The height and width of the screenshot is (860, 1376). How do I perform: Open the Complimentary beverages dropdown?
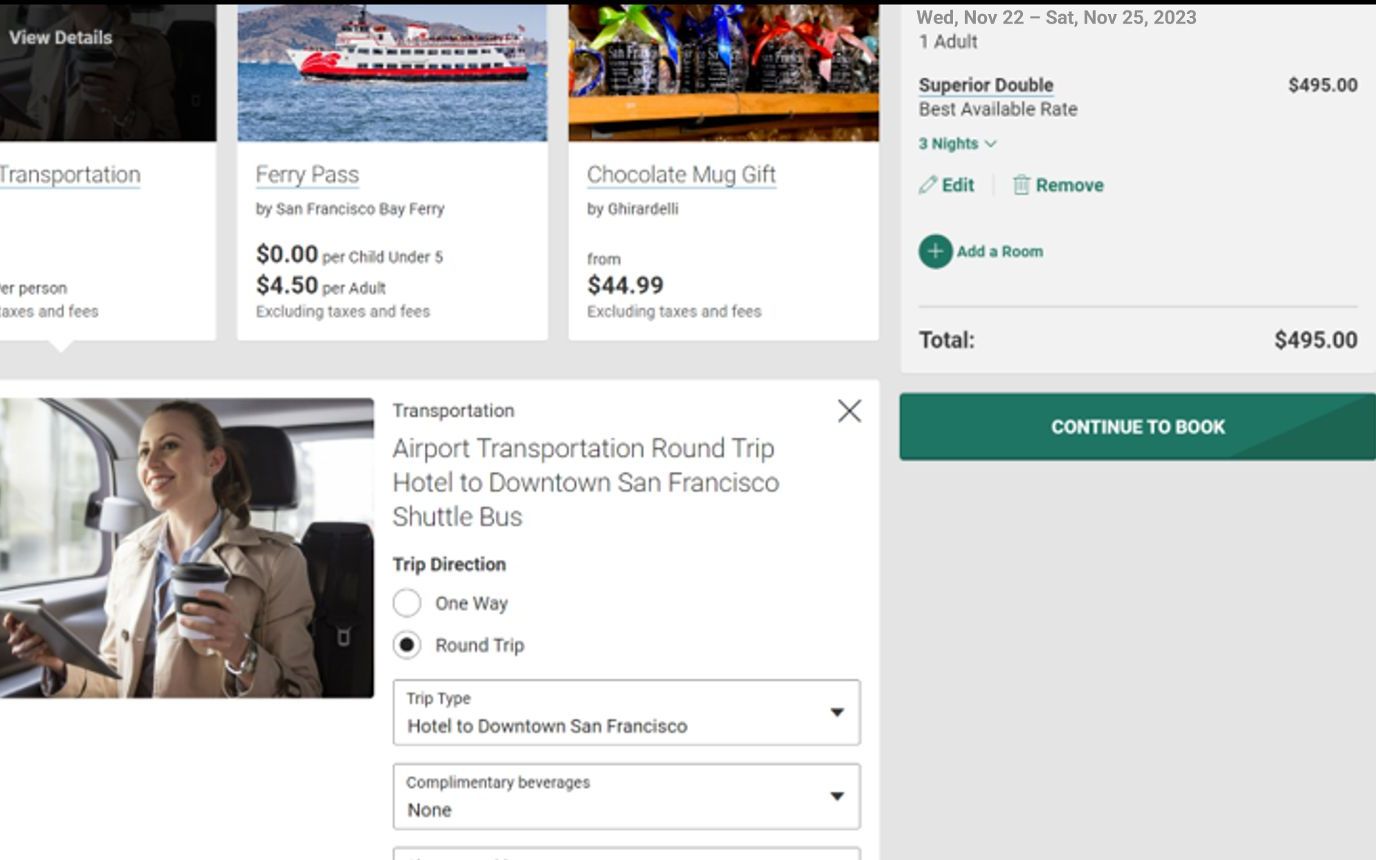pyautogui.click(x=626, y=797)
